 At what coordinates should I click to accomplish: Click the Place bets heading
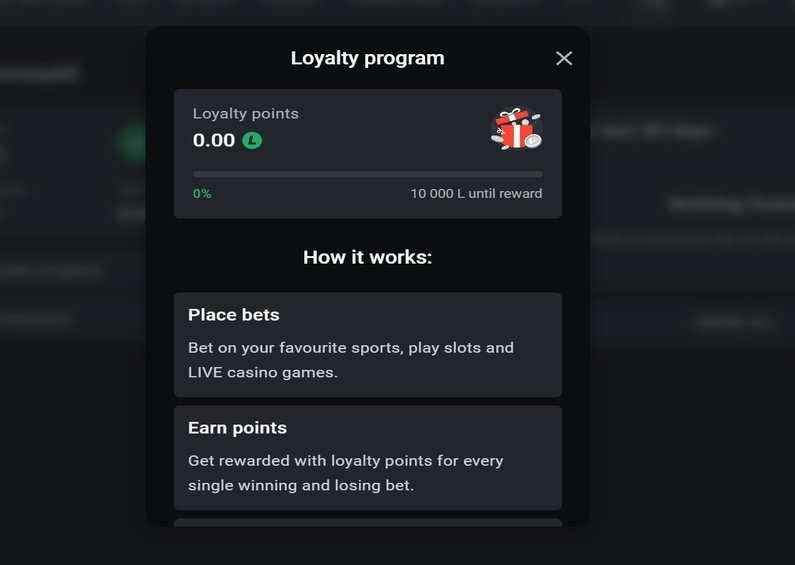[x=234, y=314]
